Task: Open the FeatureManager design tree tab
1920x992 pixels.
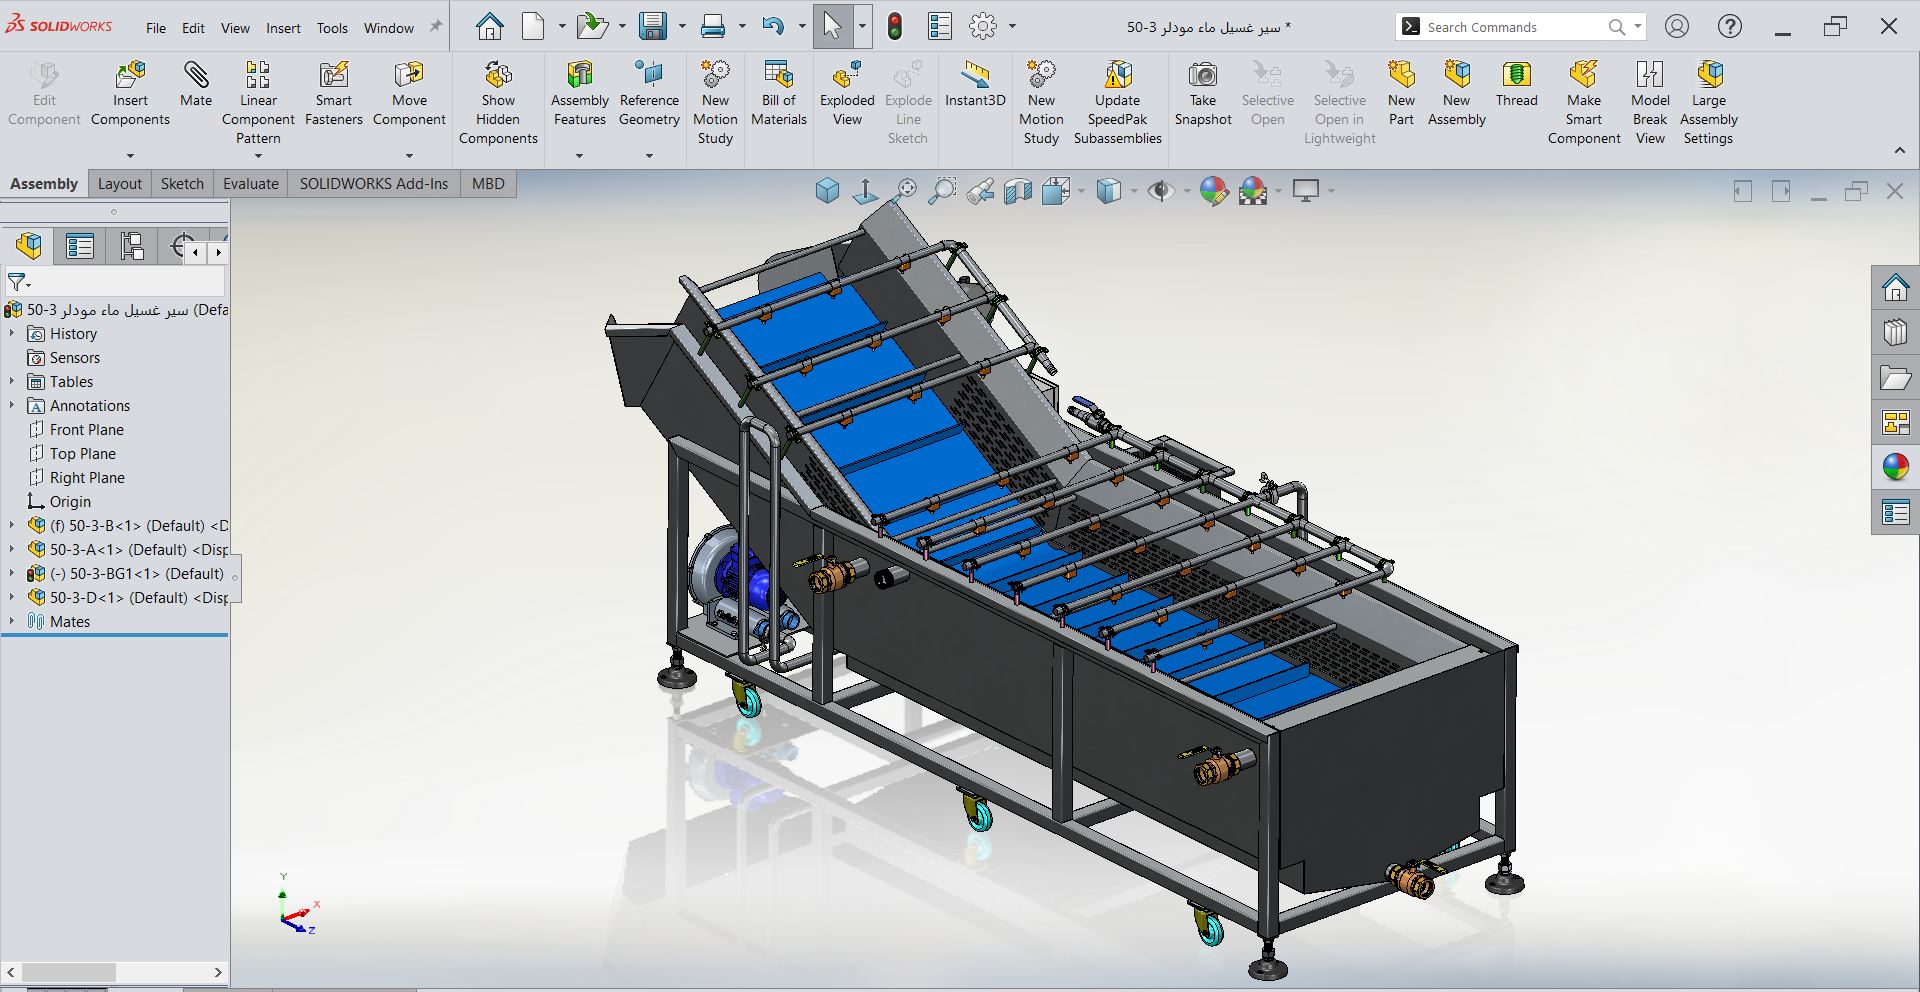Action: [29, 245]
